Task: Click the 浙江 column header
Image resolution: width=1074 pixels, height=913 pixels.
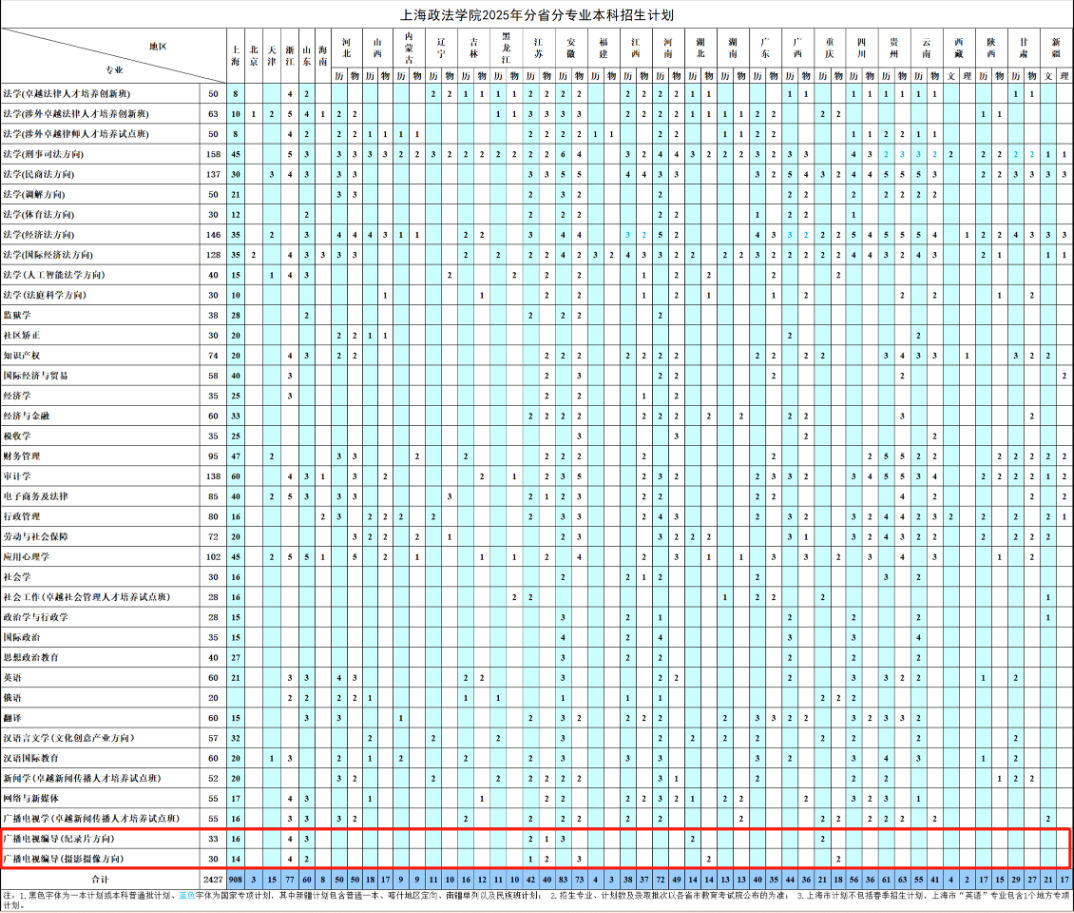Action: [290, 55]
